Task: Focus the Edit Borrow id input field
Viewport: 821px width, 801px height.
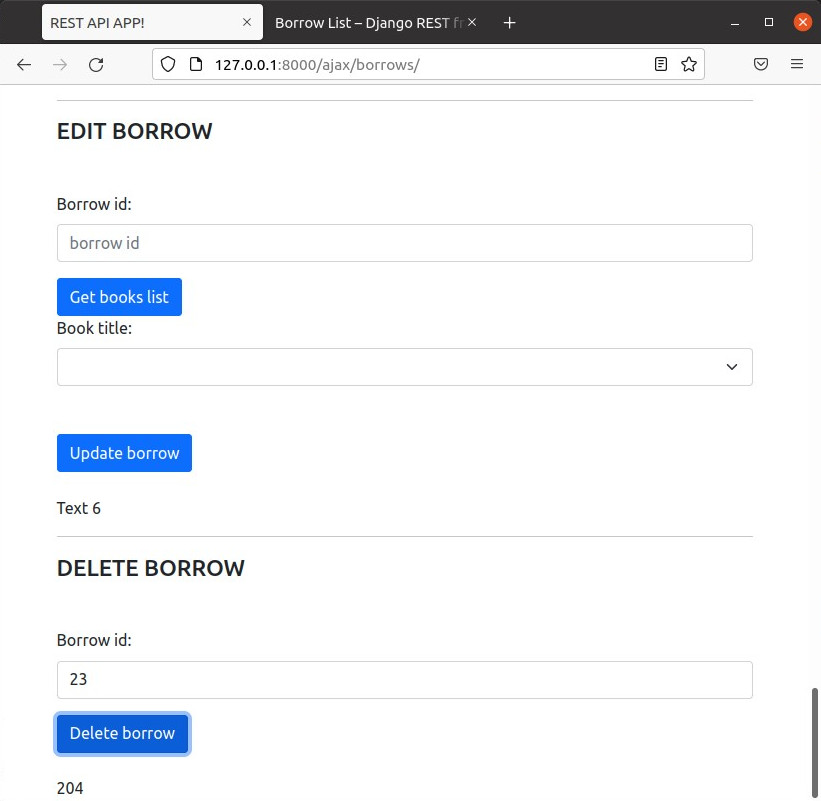Action: click(x=404, y=243)
